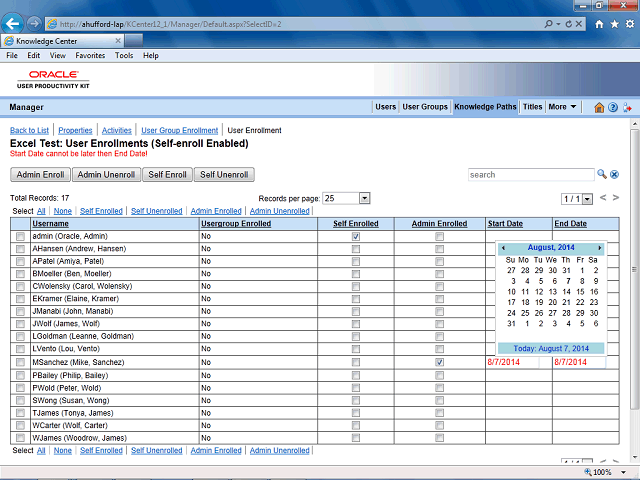
Task: Click the browser forward arrow button
Action: coord(34,24)
